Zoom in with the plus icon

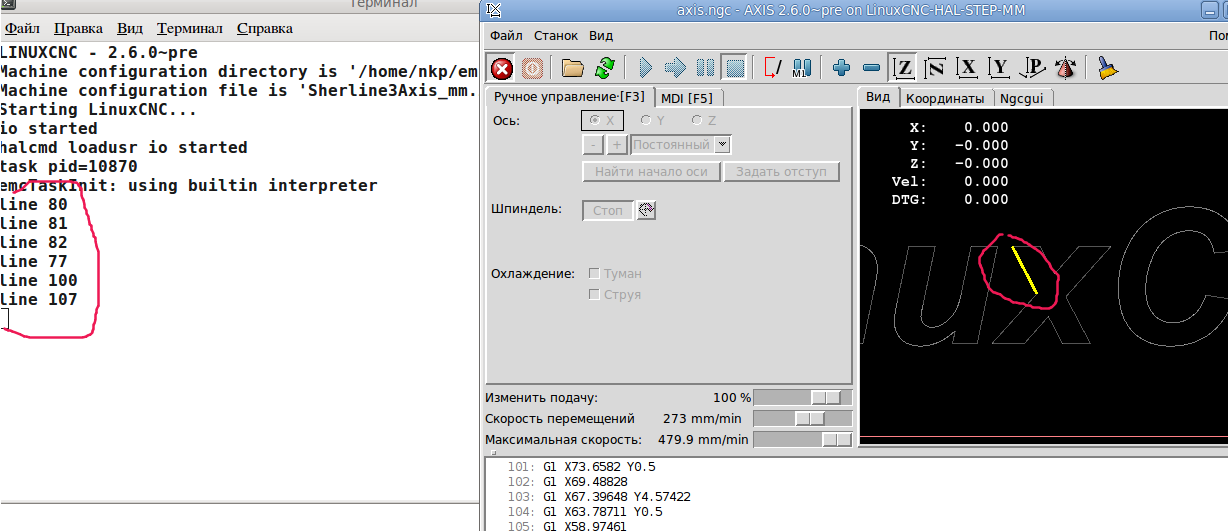point(841,68)
